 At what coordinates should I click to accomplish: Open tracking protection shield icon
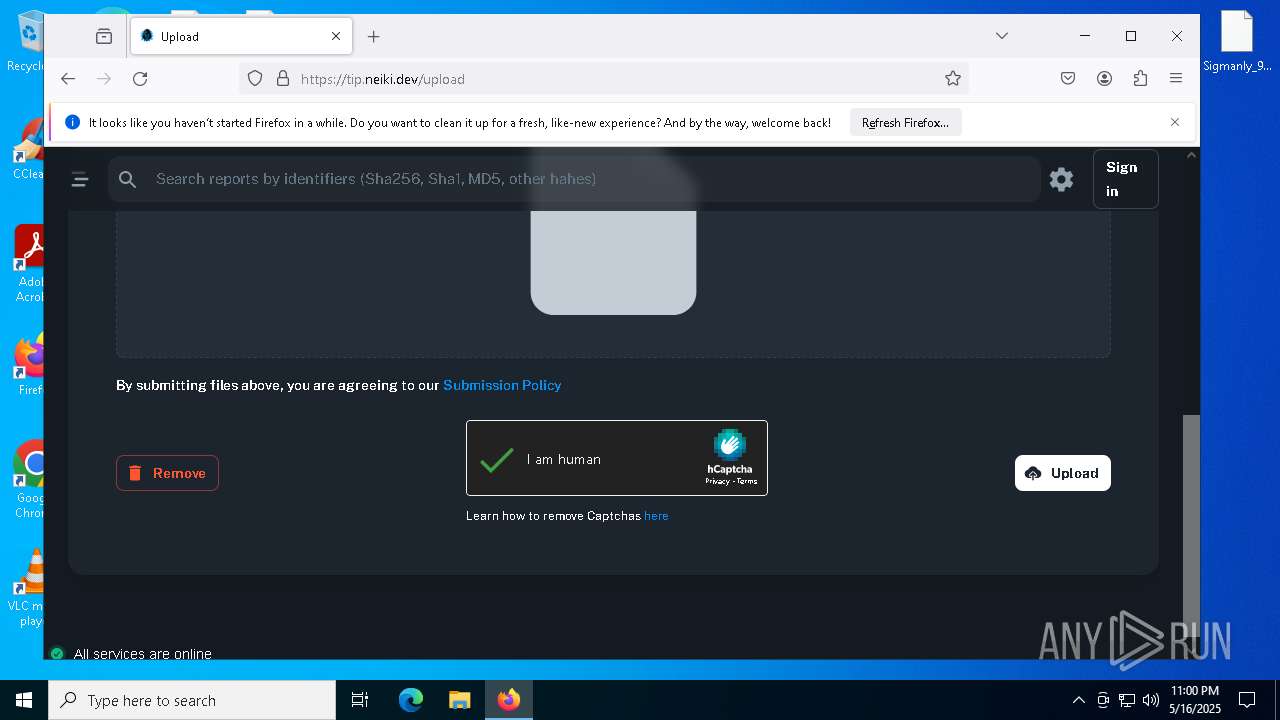[x=255, y=78]
